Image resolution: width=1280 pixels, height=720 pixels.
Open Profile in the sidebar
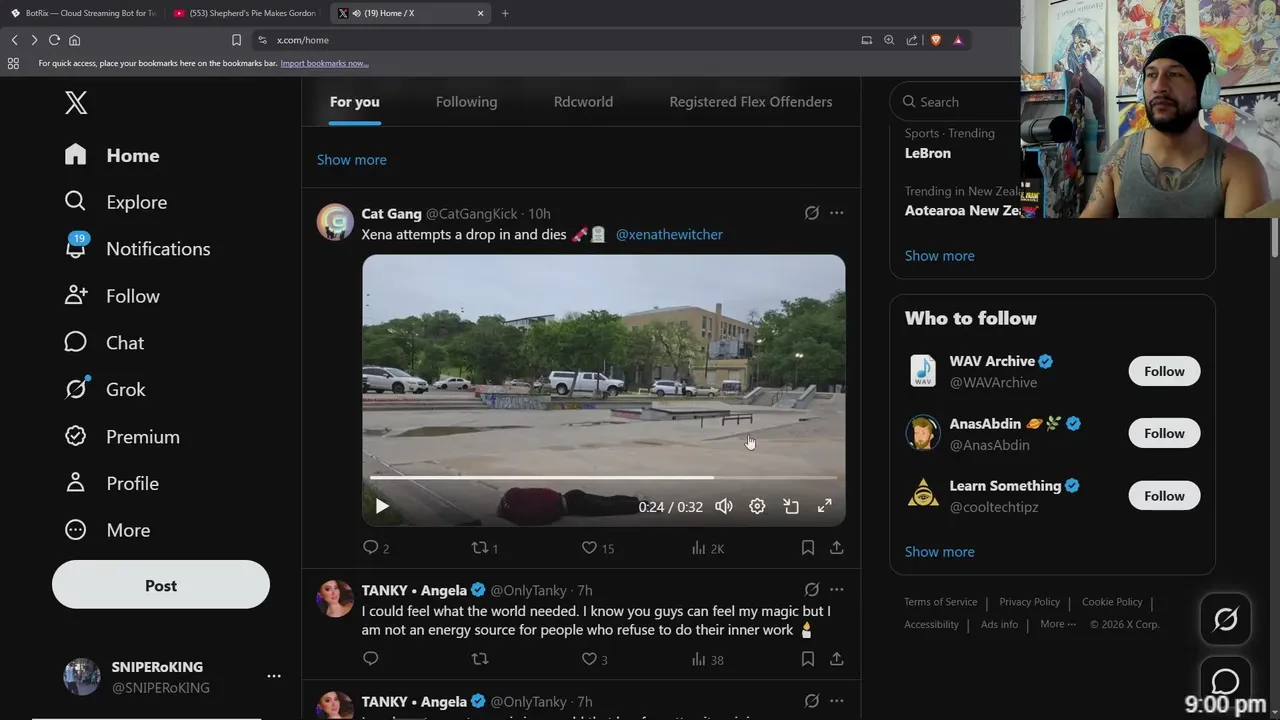click(x=111, y=483)
